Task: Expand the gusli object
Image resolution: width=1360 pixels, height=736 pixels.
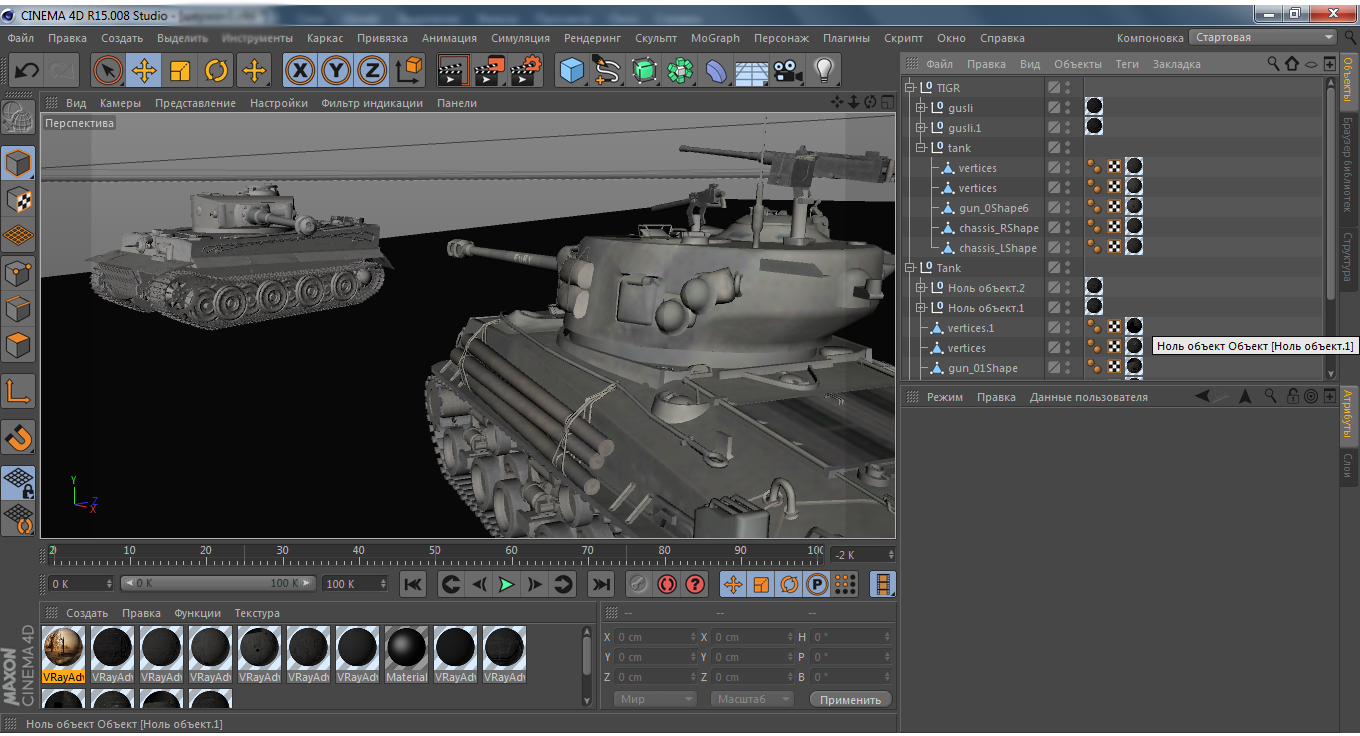Action: (922, 108)
